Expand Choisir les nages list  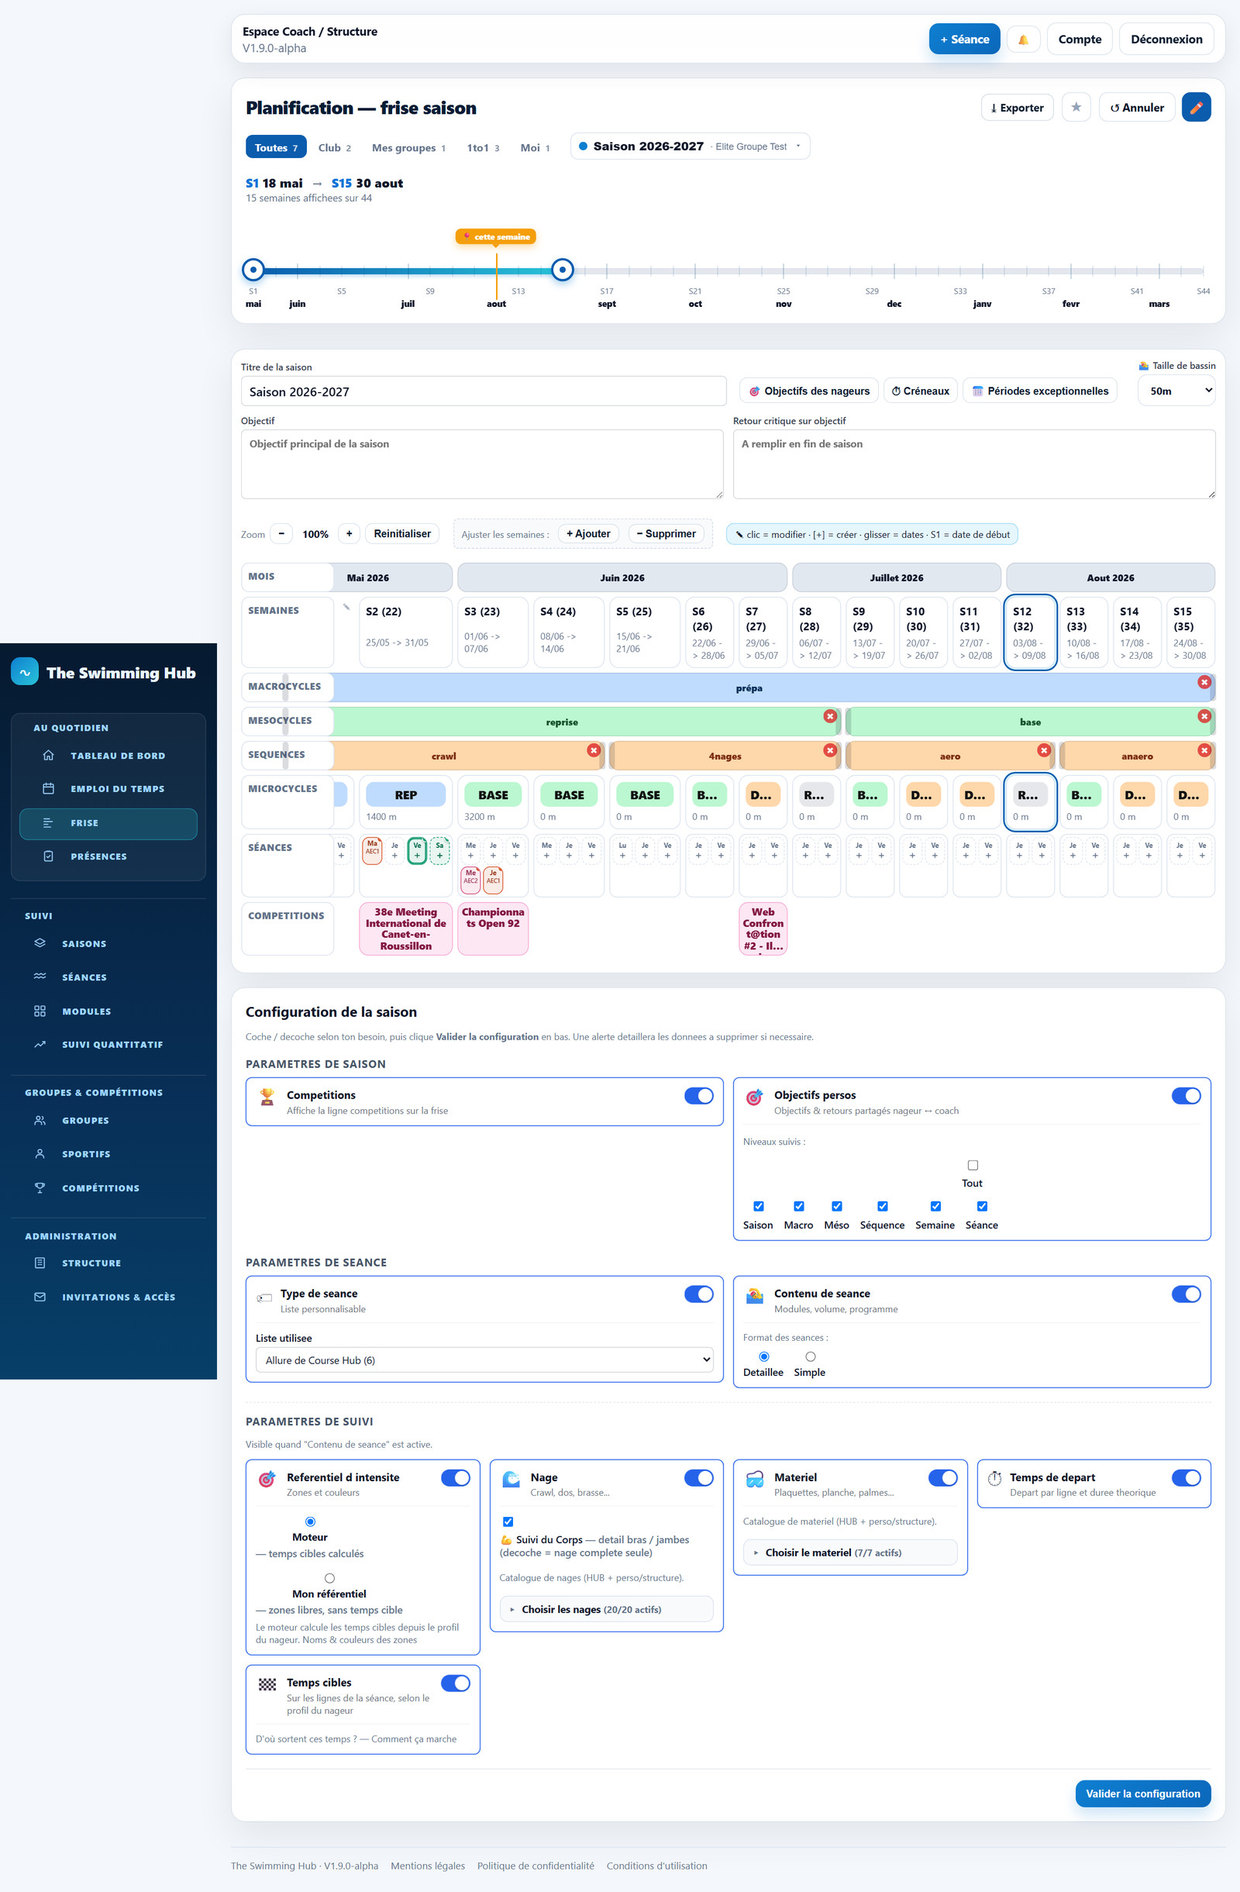607,1609
